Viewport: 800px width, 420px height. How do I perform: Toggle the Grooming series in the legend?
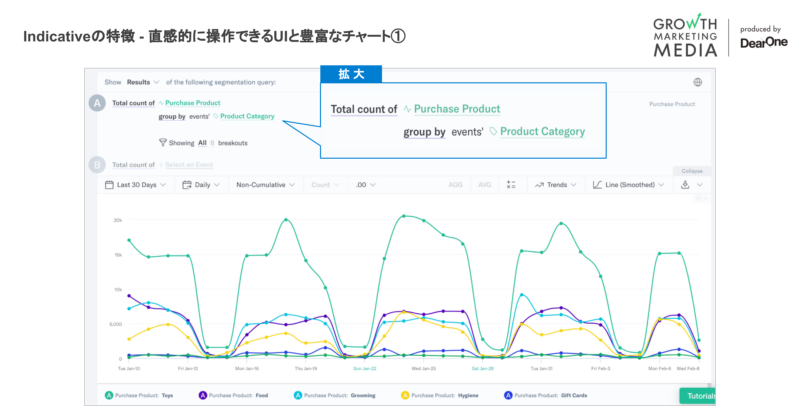[x=335, y=396]
